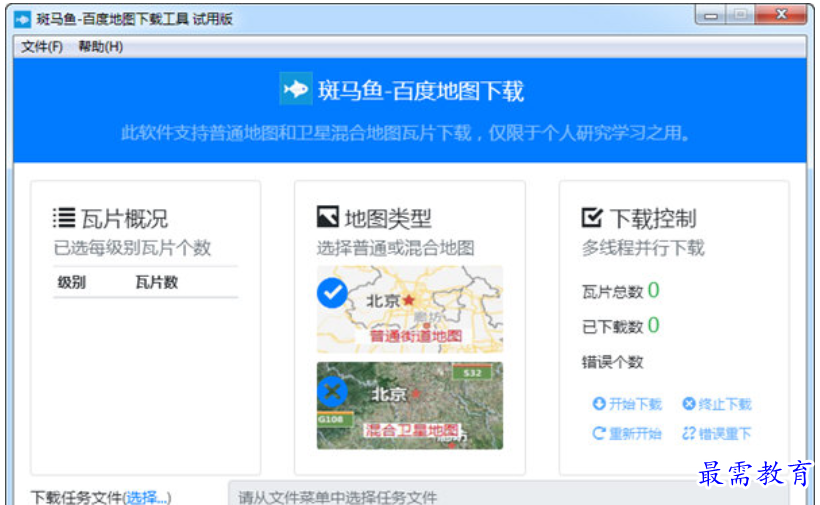This screenshot has height=505, width=820.
Task: Click the title bar app icon
Action: (x=22, y=20)
